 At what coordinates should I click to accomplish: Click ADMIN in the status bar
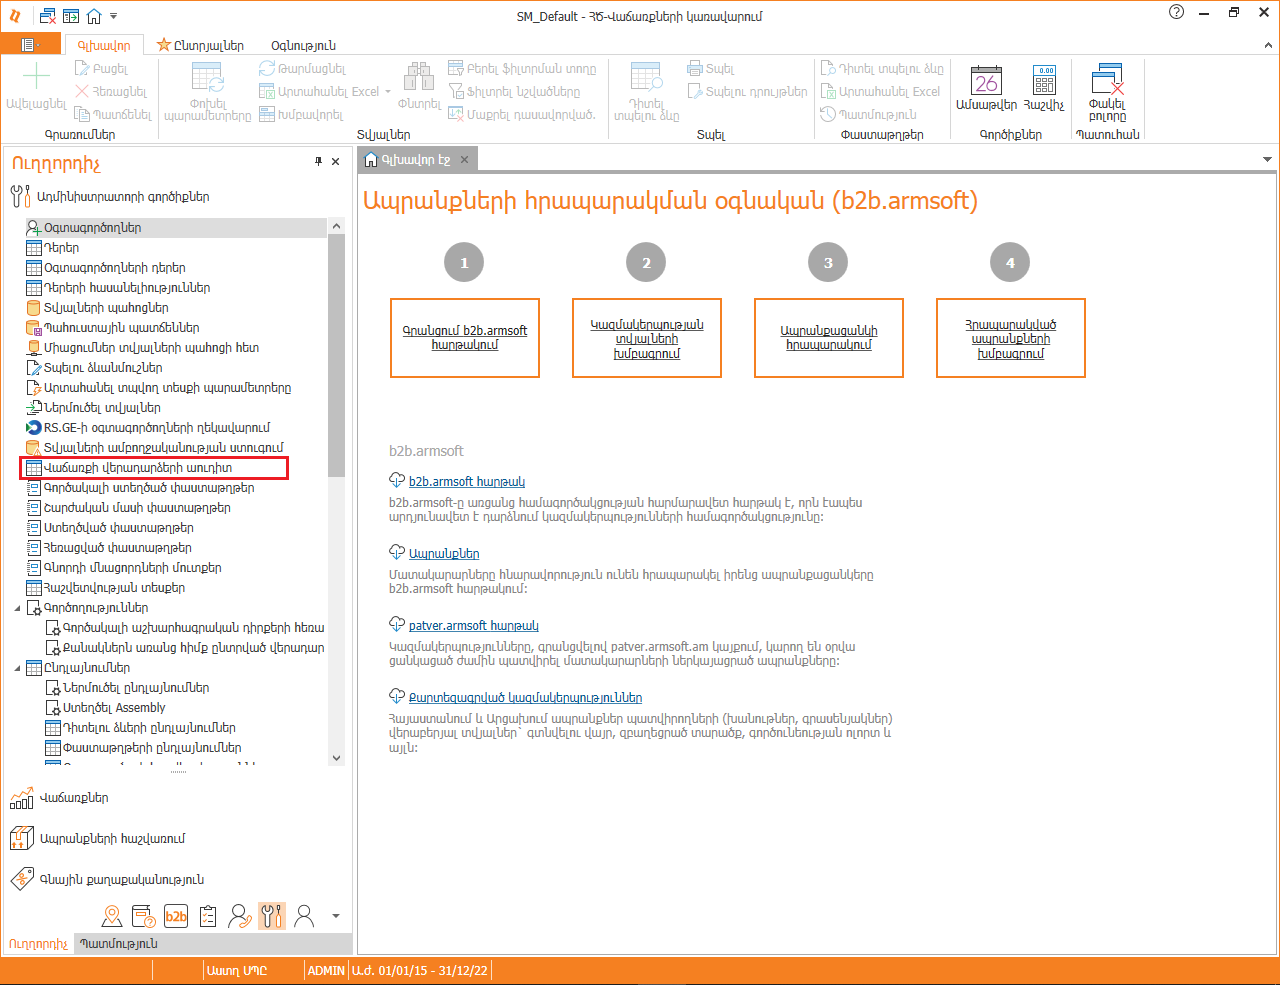pyautogui.click(x=326, y=971)
